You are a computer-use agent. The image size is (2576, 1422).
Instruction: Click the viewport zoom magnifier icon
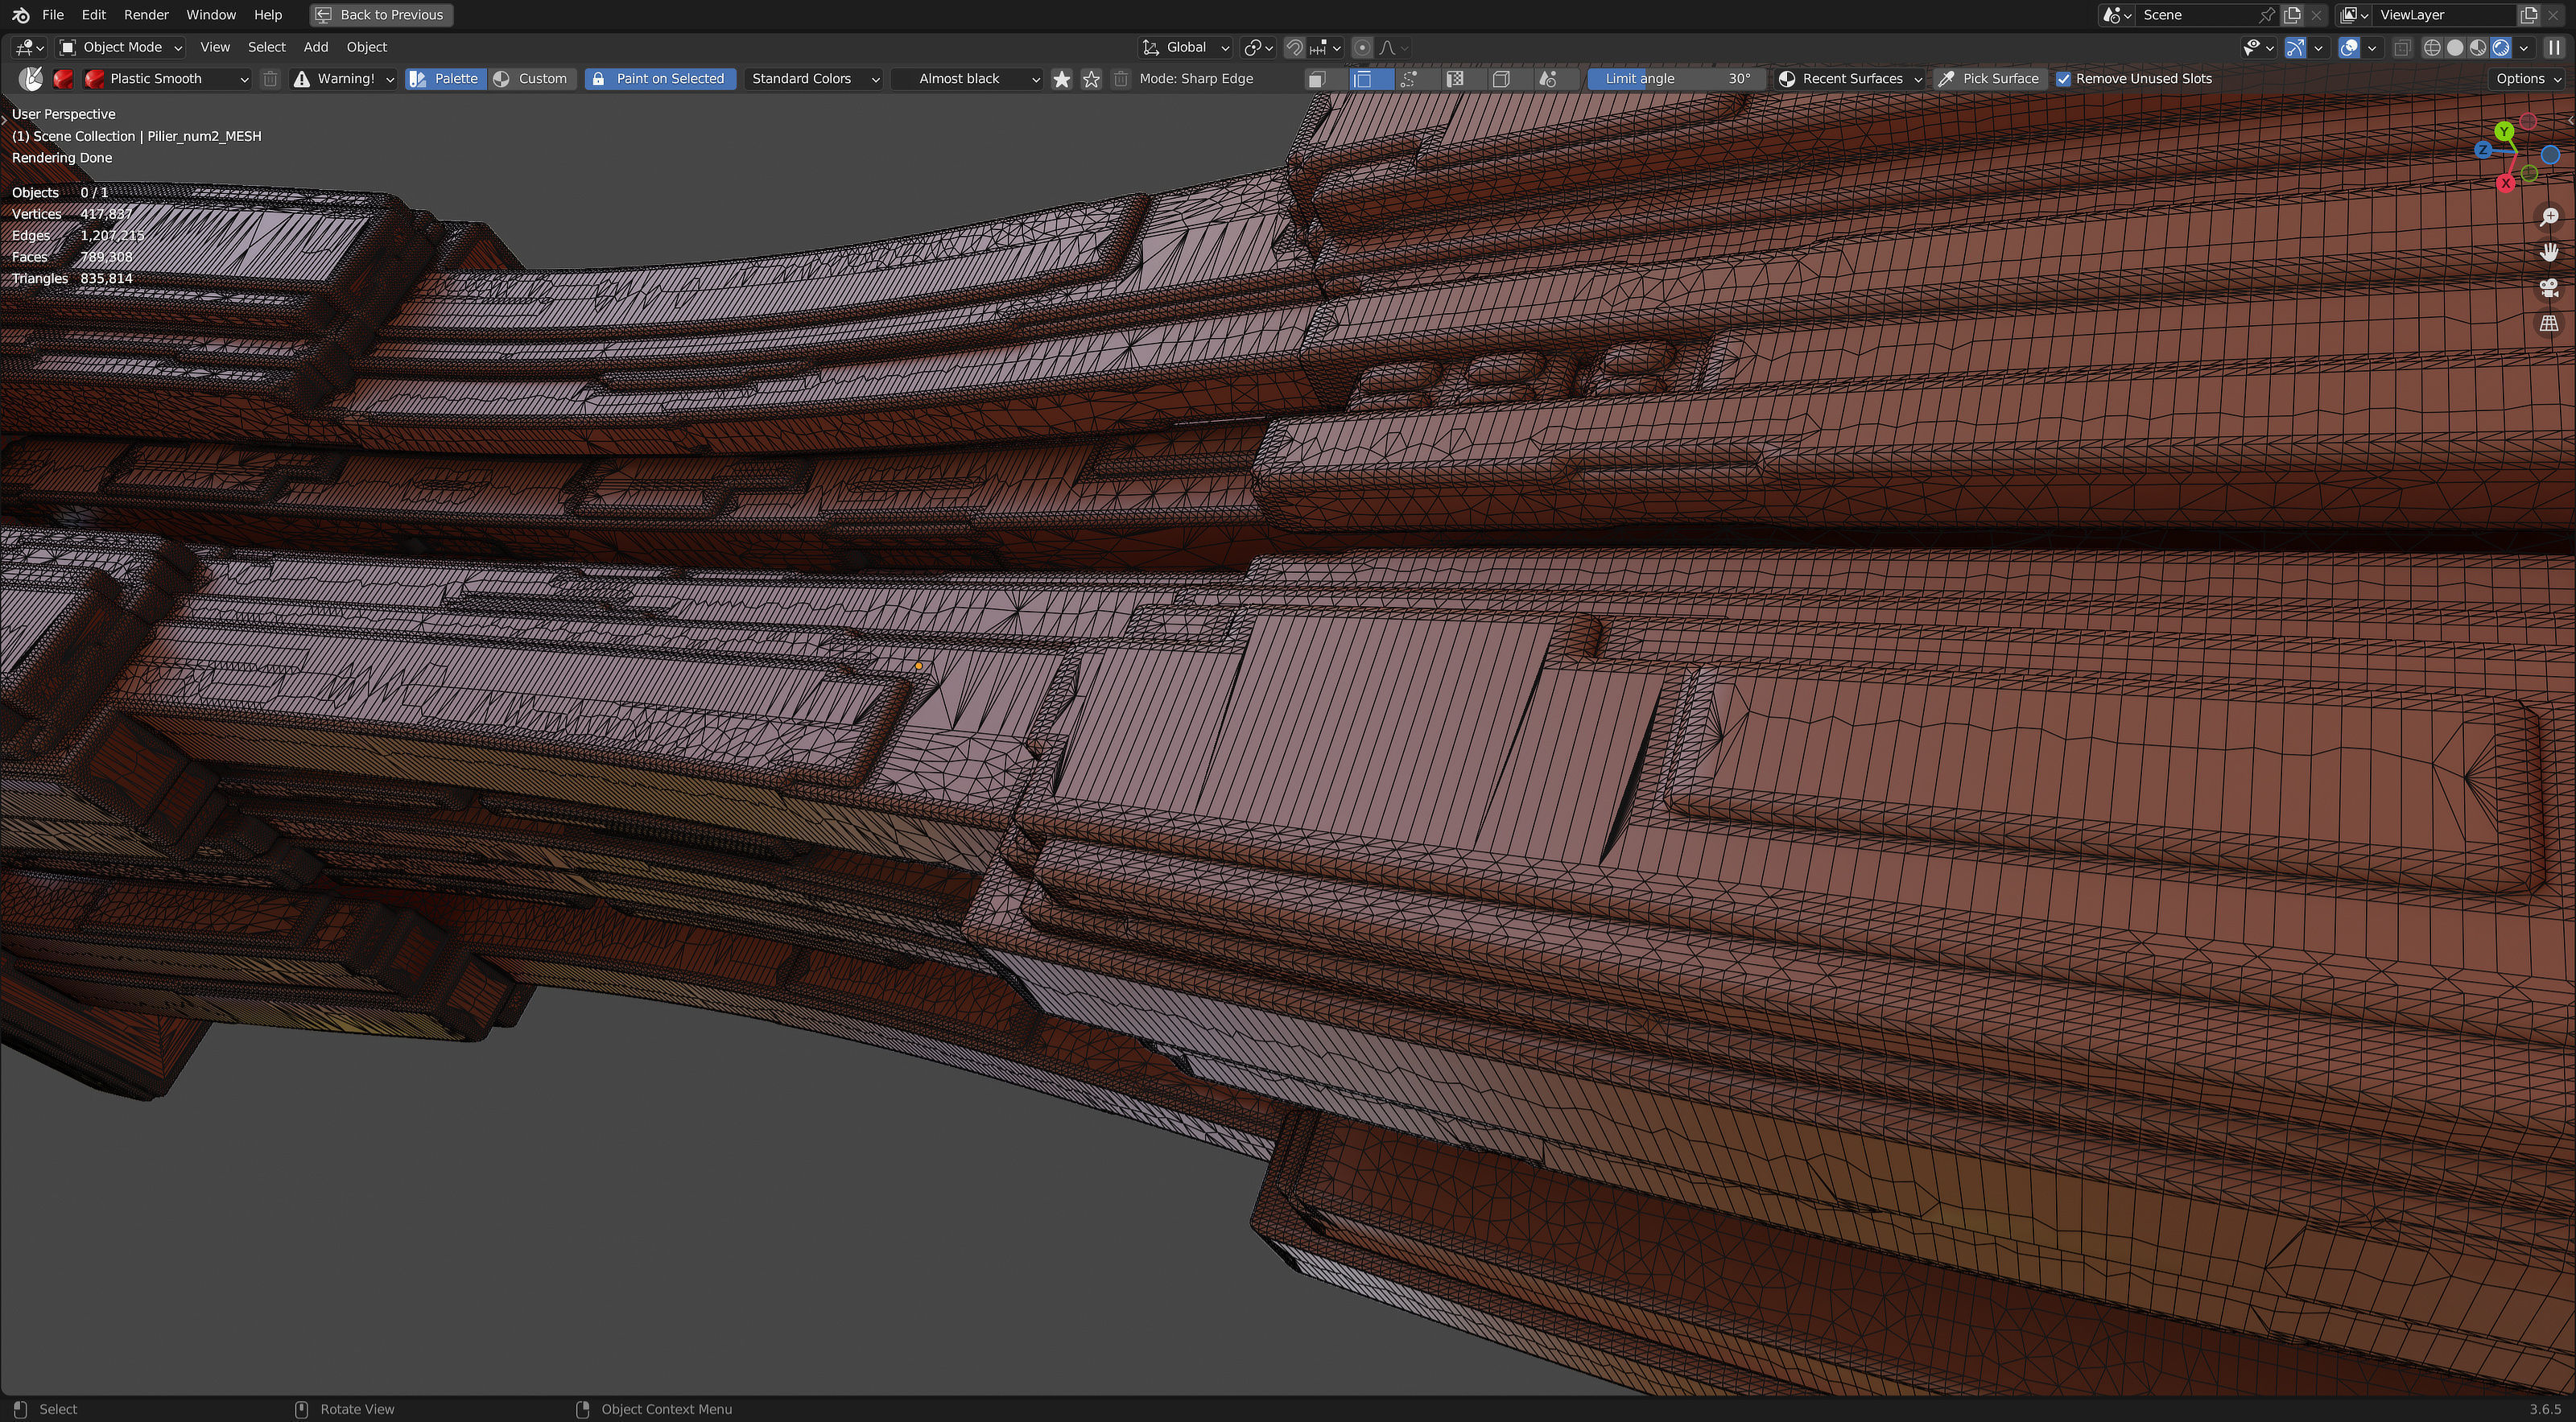pos(2549,217)
